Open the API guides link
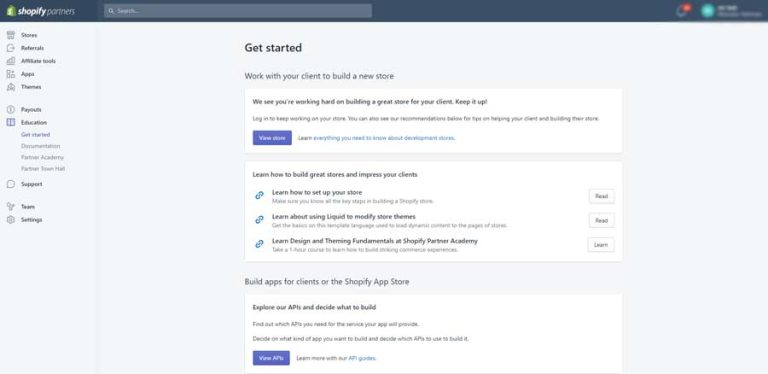Image resolution: width=768 pixels, height=374 pixels. click(362, 358)
